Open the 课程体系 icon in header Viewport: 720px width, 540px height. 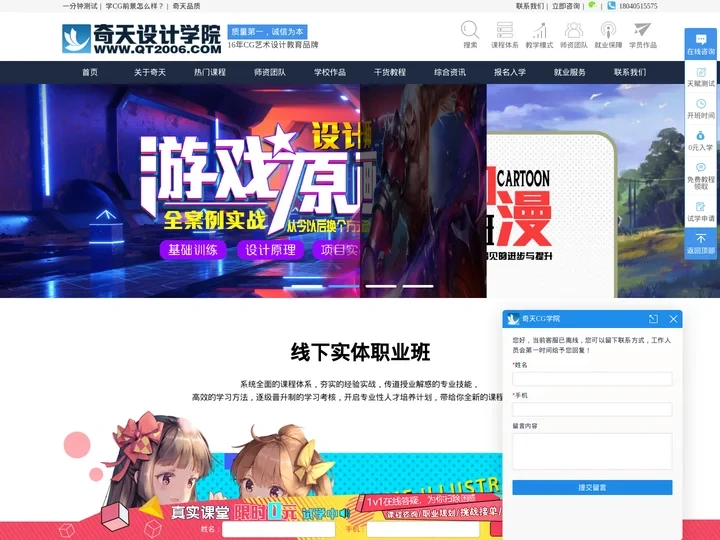tap(505, 30)
